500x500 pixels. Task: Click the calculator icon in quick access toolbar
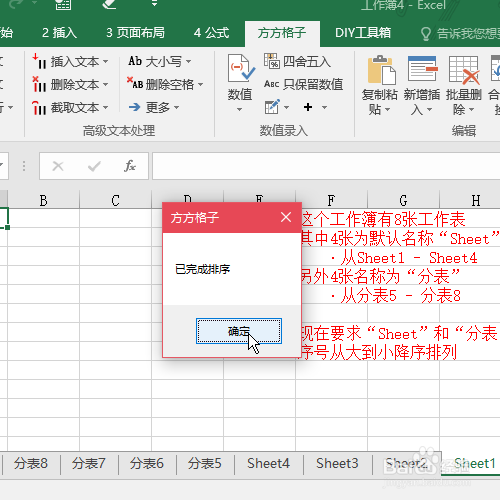(63, 4)
